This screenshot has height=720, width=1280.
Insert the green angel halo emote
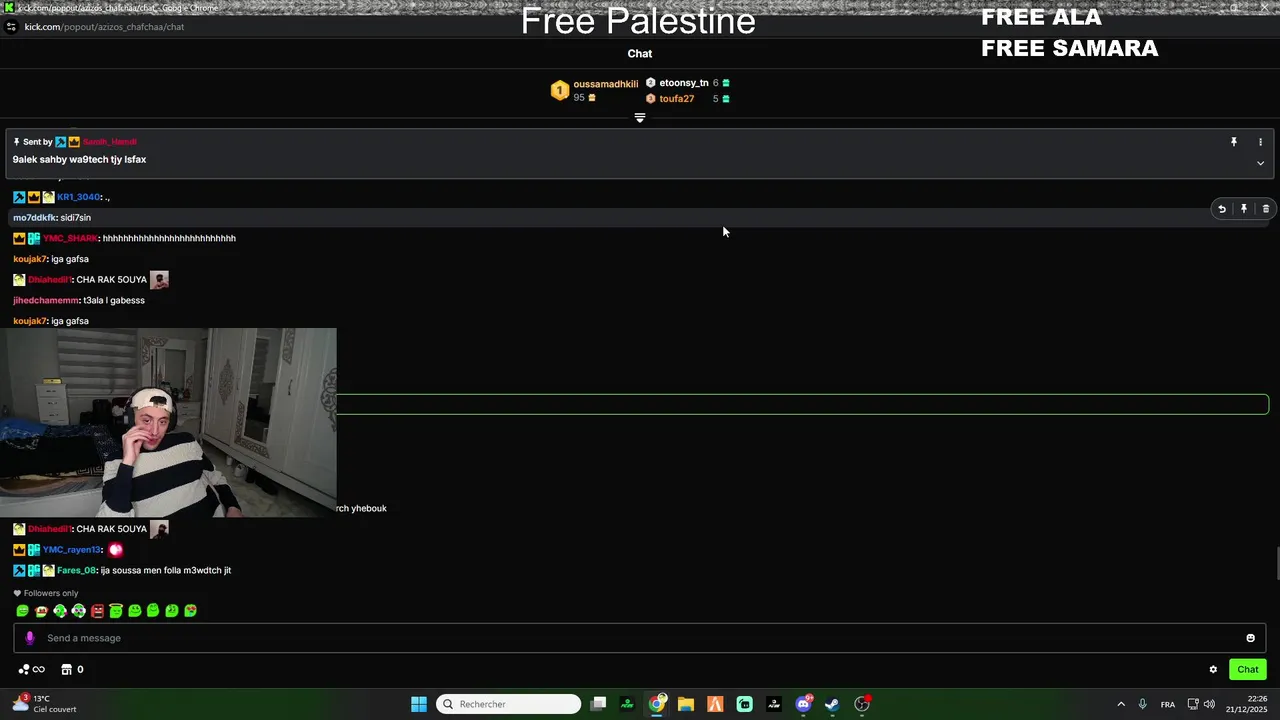click(x=116, y=610)
